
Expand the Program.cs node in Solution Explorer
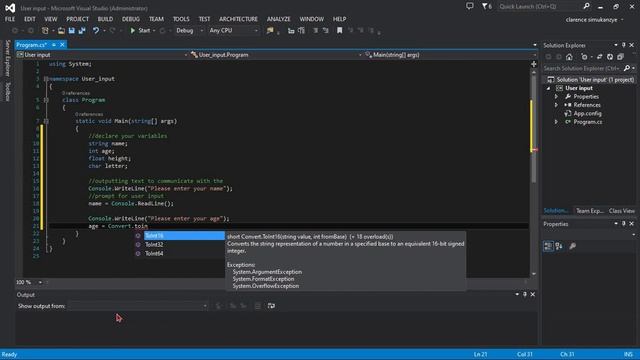click(556, 122)
